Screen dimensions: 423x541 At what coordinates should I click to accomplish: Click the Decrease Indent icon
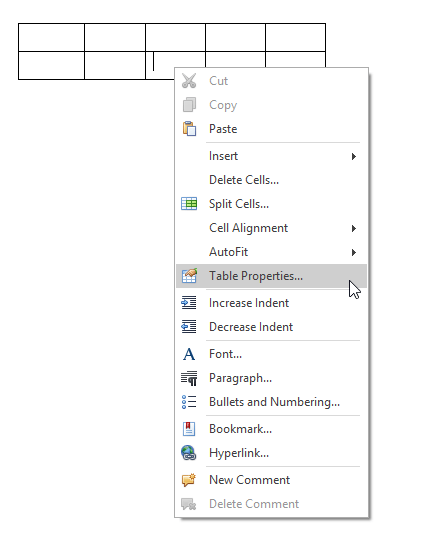189,327
